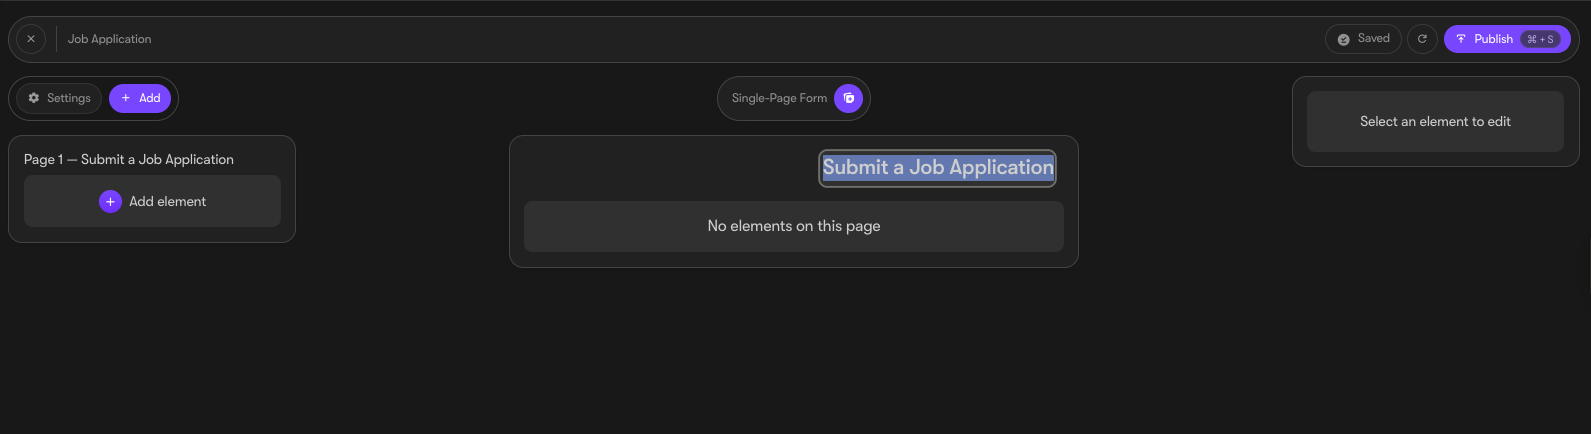Open the Settings panel

[59, 98]
